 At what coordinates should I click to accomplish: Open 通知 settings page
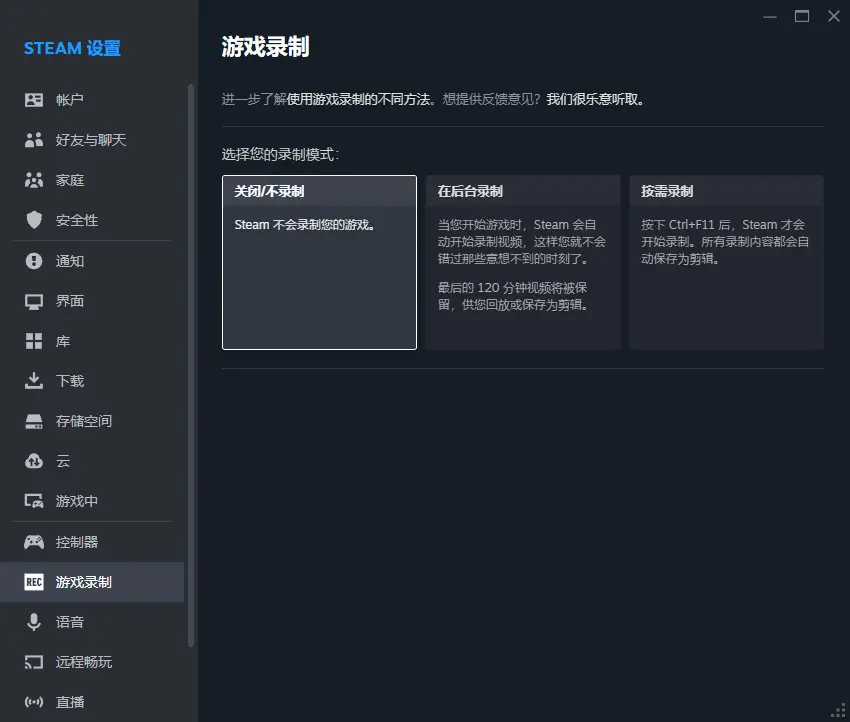pyautogui.click(x=92, y=261)
